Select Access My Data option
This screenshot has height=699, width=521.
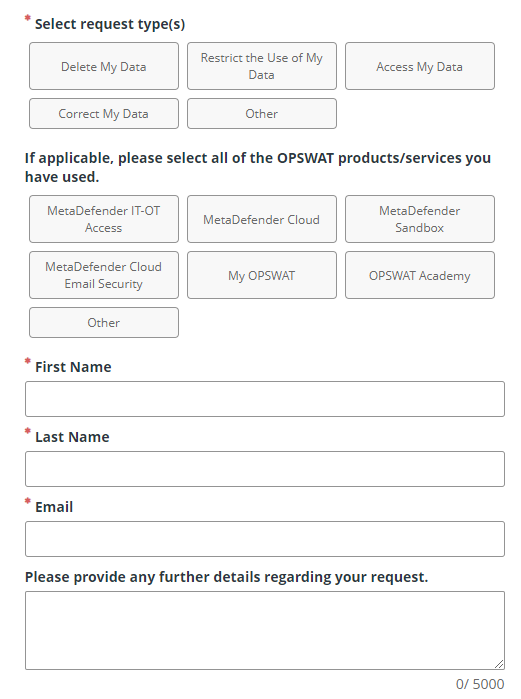click(x=420, y=66)
